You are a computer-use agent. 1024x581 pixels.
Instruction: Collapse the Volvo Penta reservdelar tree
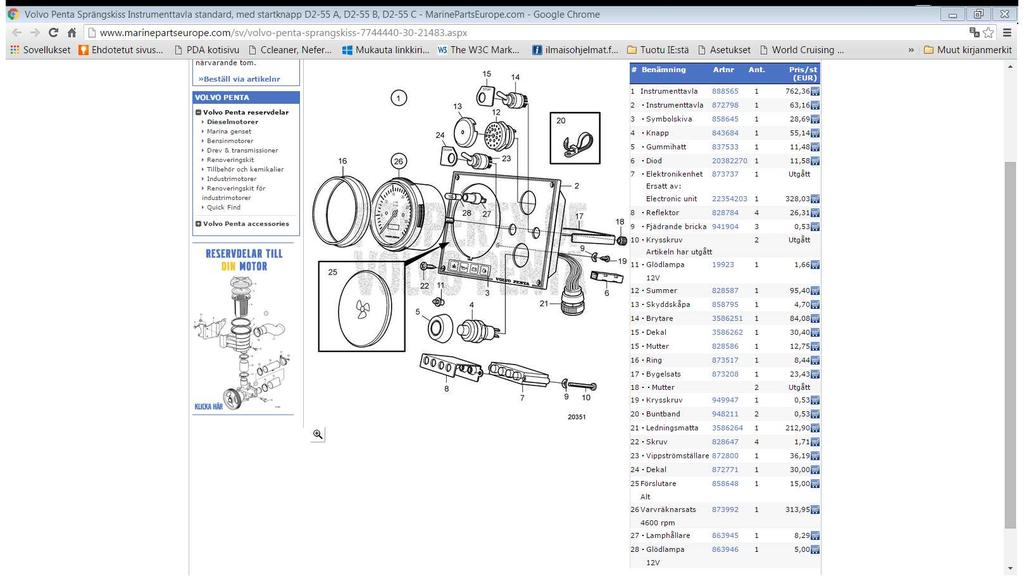pos(199,112)
